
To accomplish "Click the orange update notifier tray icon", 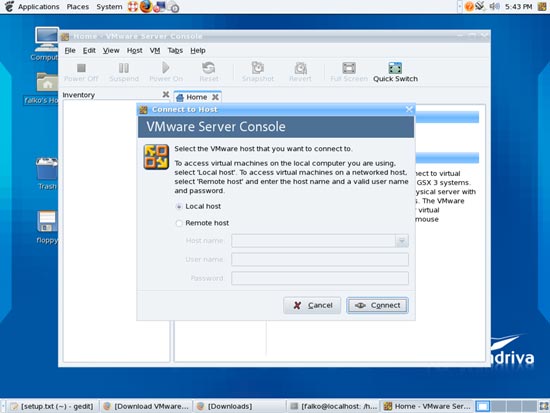I will click(469, 6).
